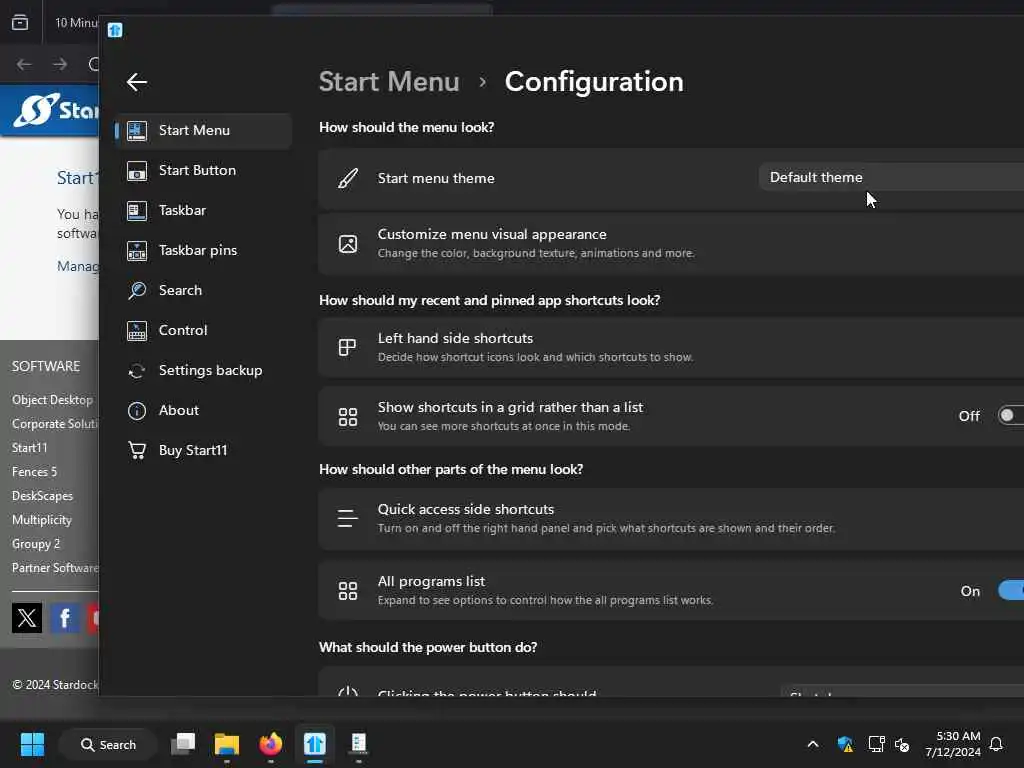
Task: Click the Left hand side shortcuts layout icon
Action: tap(347, 347)
